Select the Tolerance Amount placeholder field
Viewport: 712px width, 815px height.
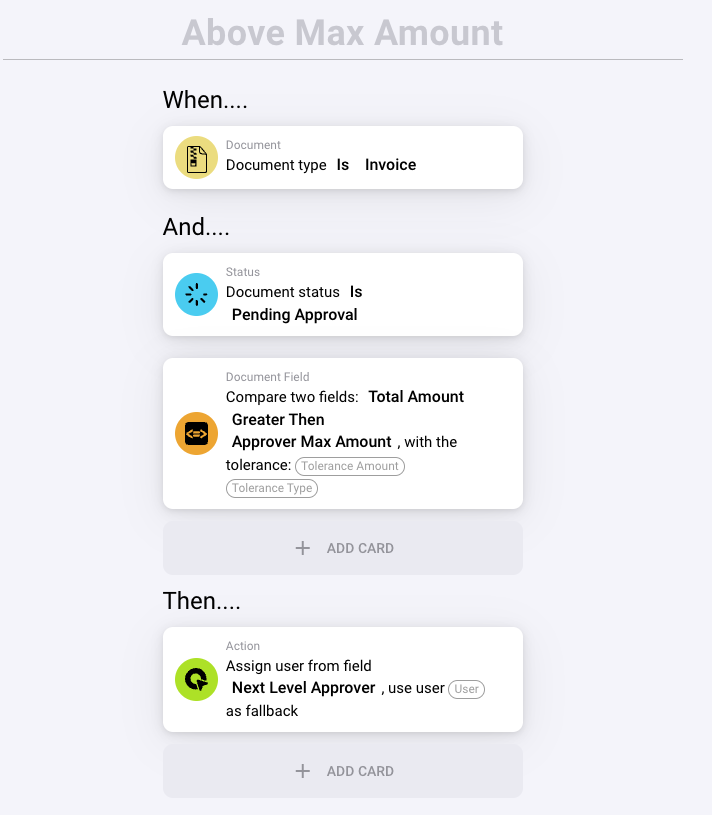point(350,466)
